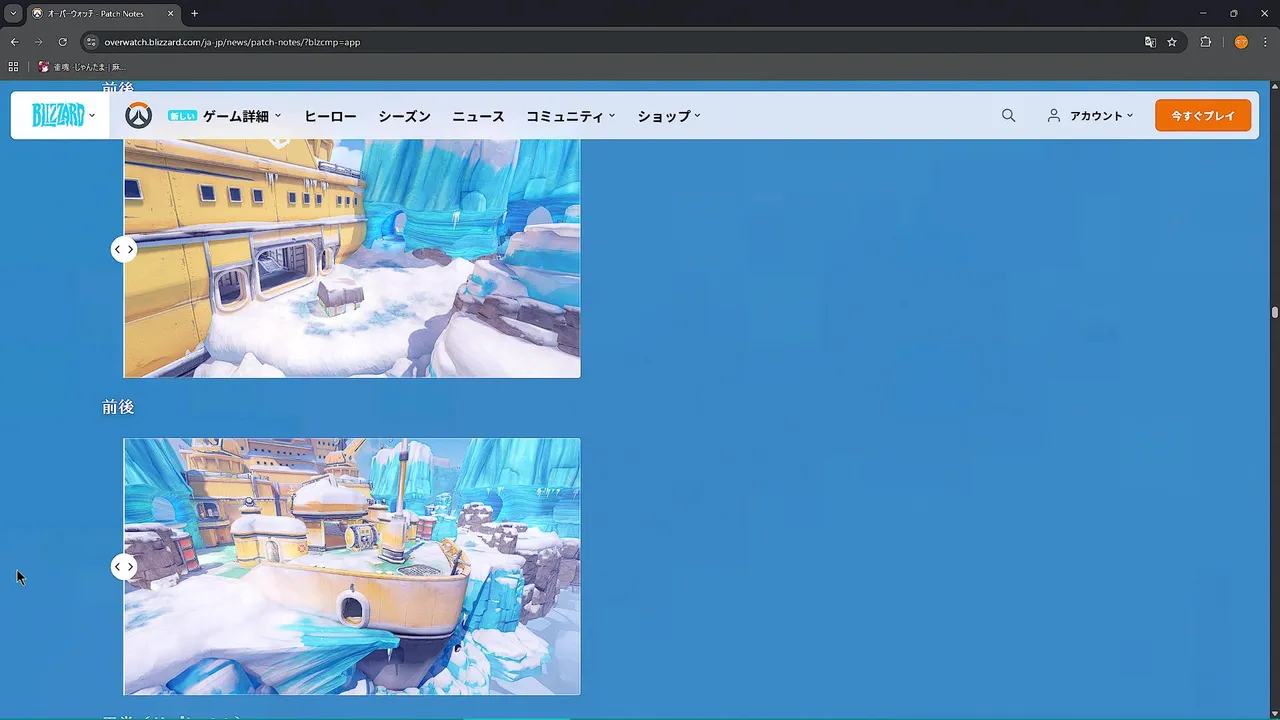Select the Patch Notes browser tab

tap(102, 14)
